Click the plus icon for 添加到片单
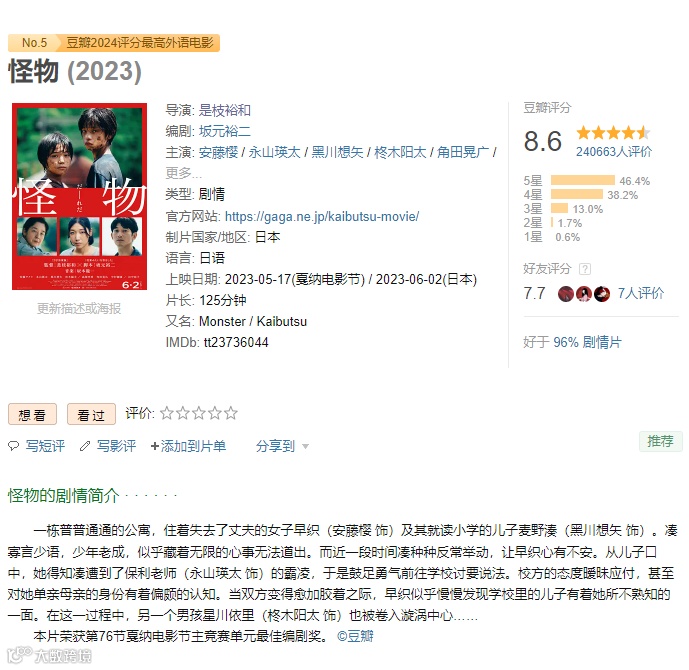This screenshot has width=689, height=670. click(x=154, y=446)
